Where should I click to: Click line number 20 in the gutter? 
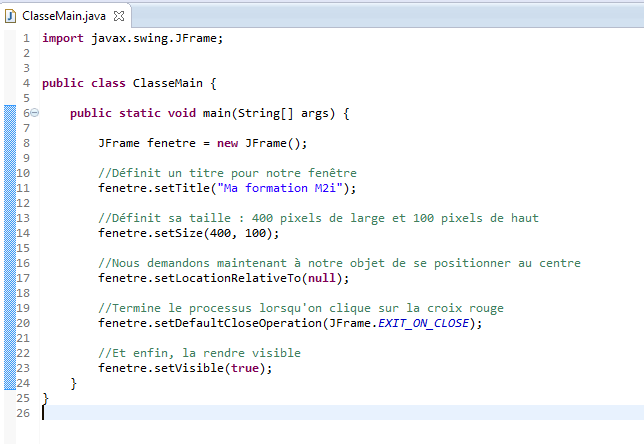coord(24,323)
